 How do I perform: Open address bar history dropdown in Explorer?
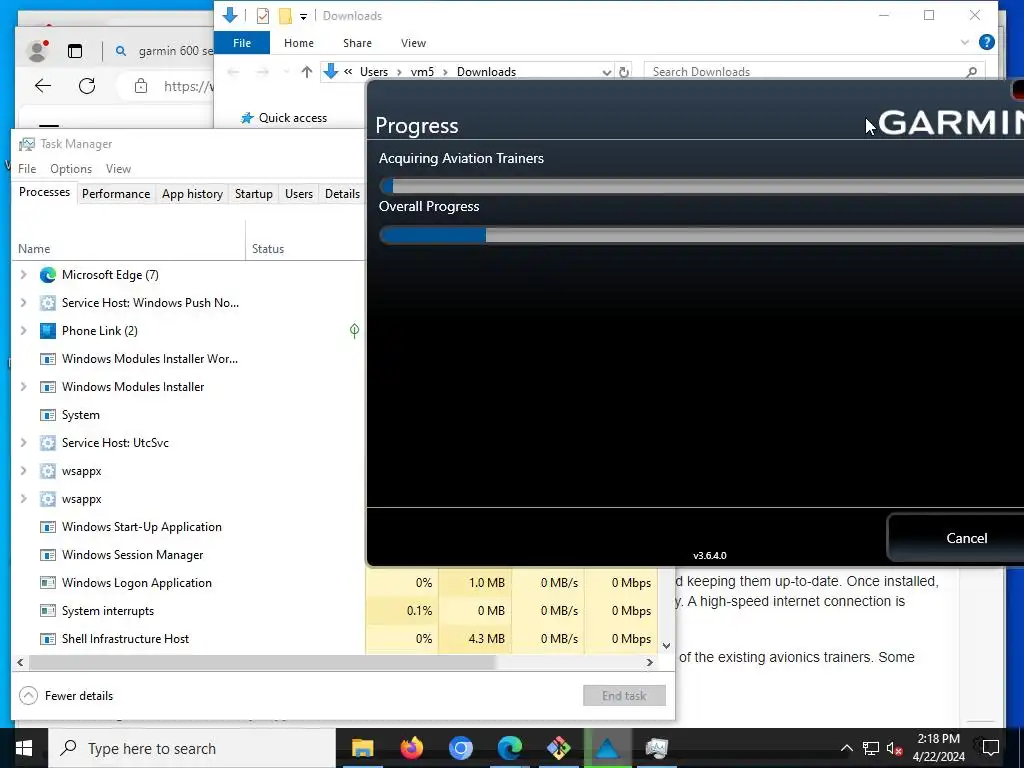pyautogui.click(x=607, y=72)
